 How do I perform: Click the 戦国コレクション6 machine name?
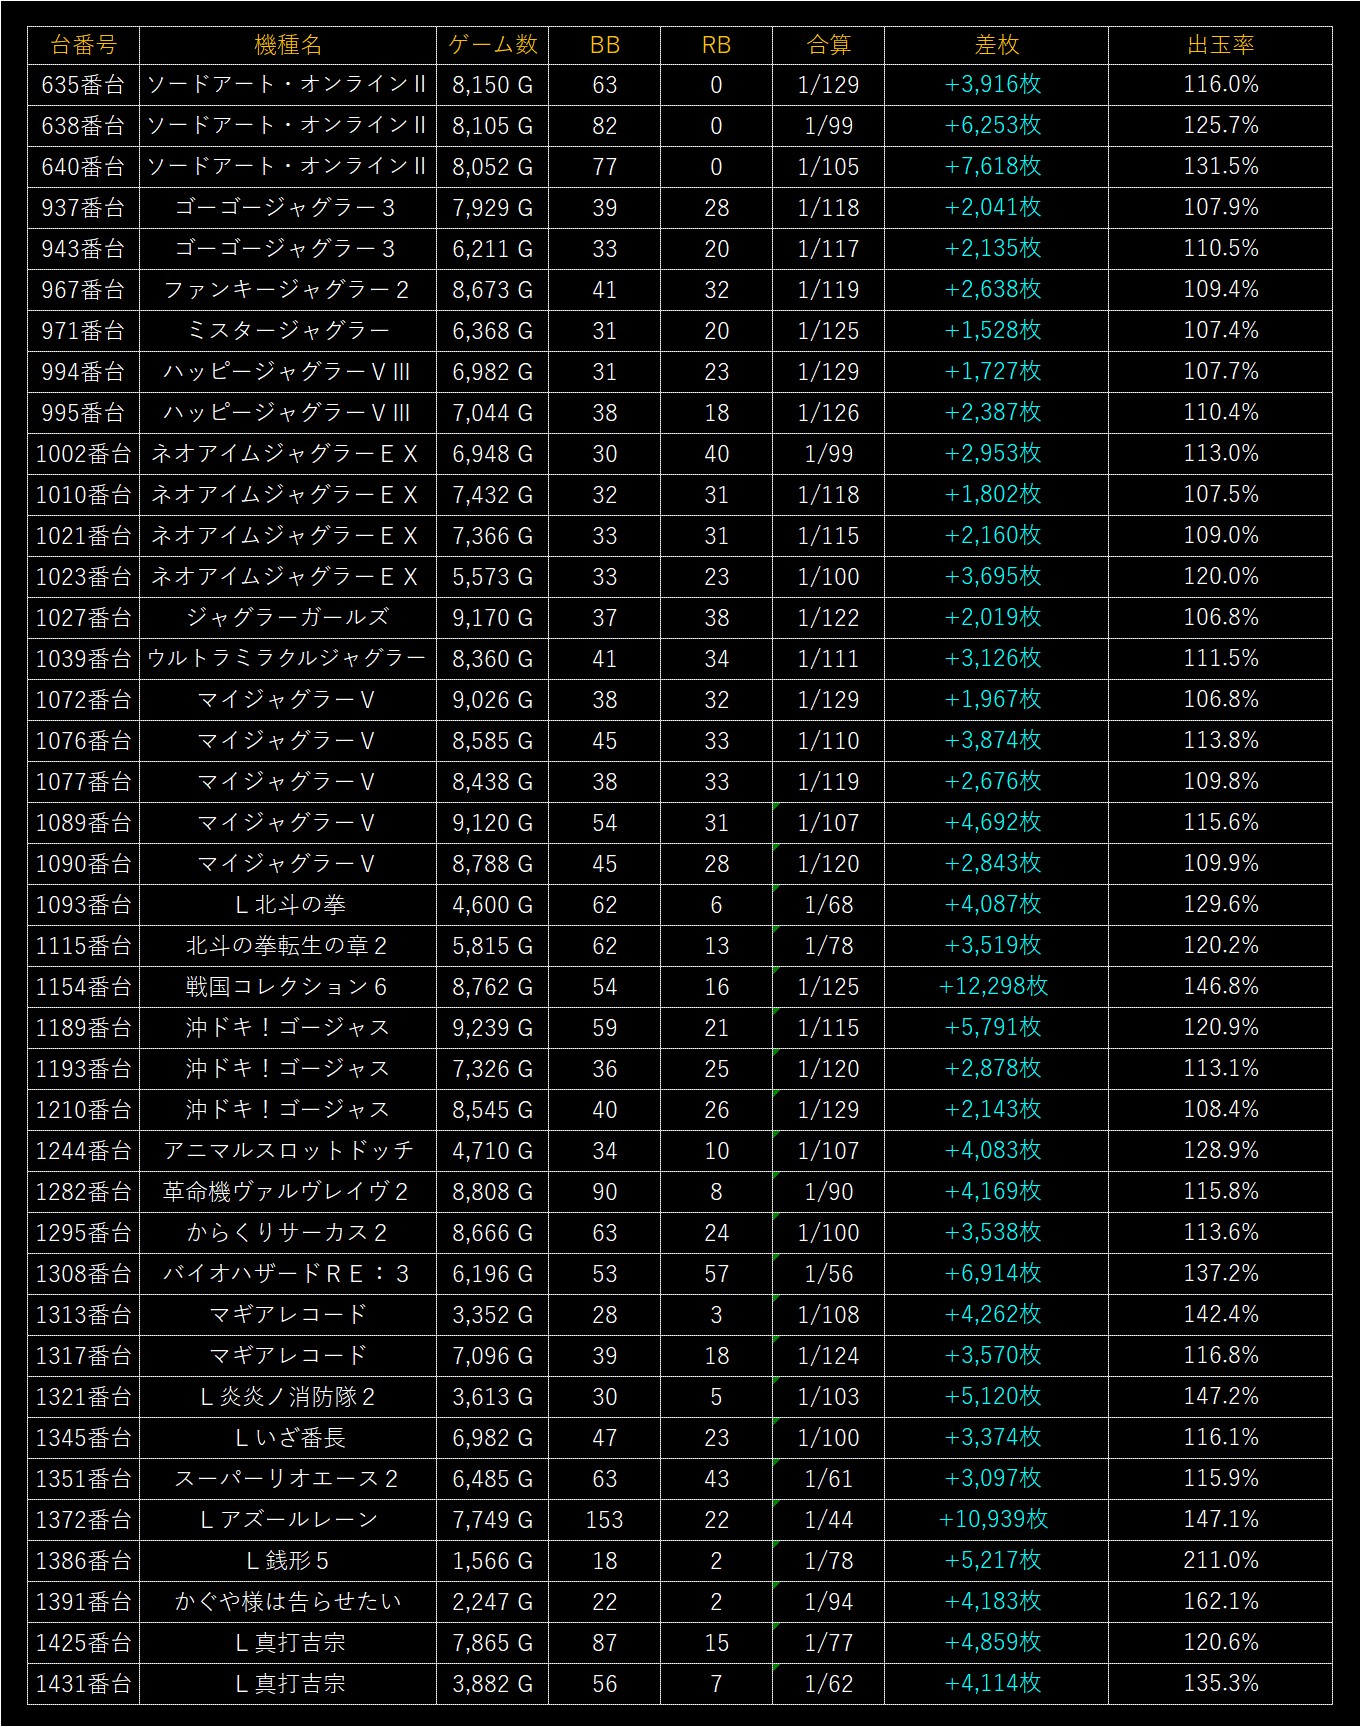pos(288,987)
